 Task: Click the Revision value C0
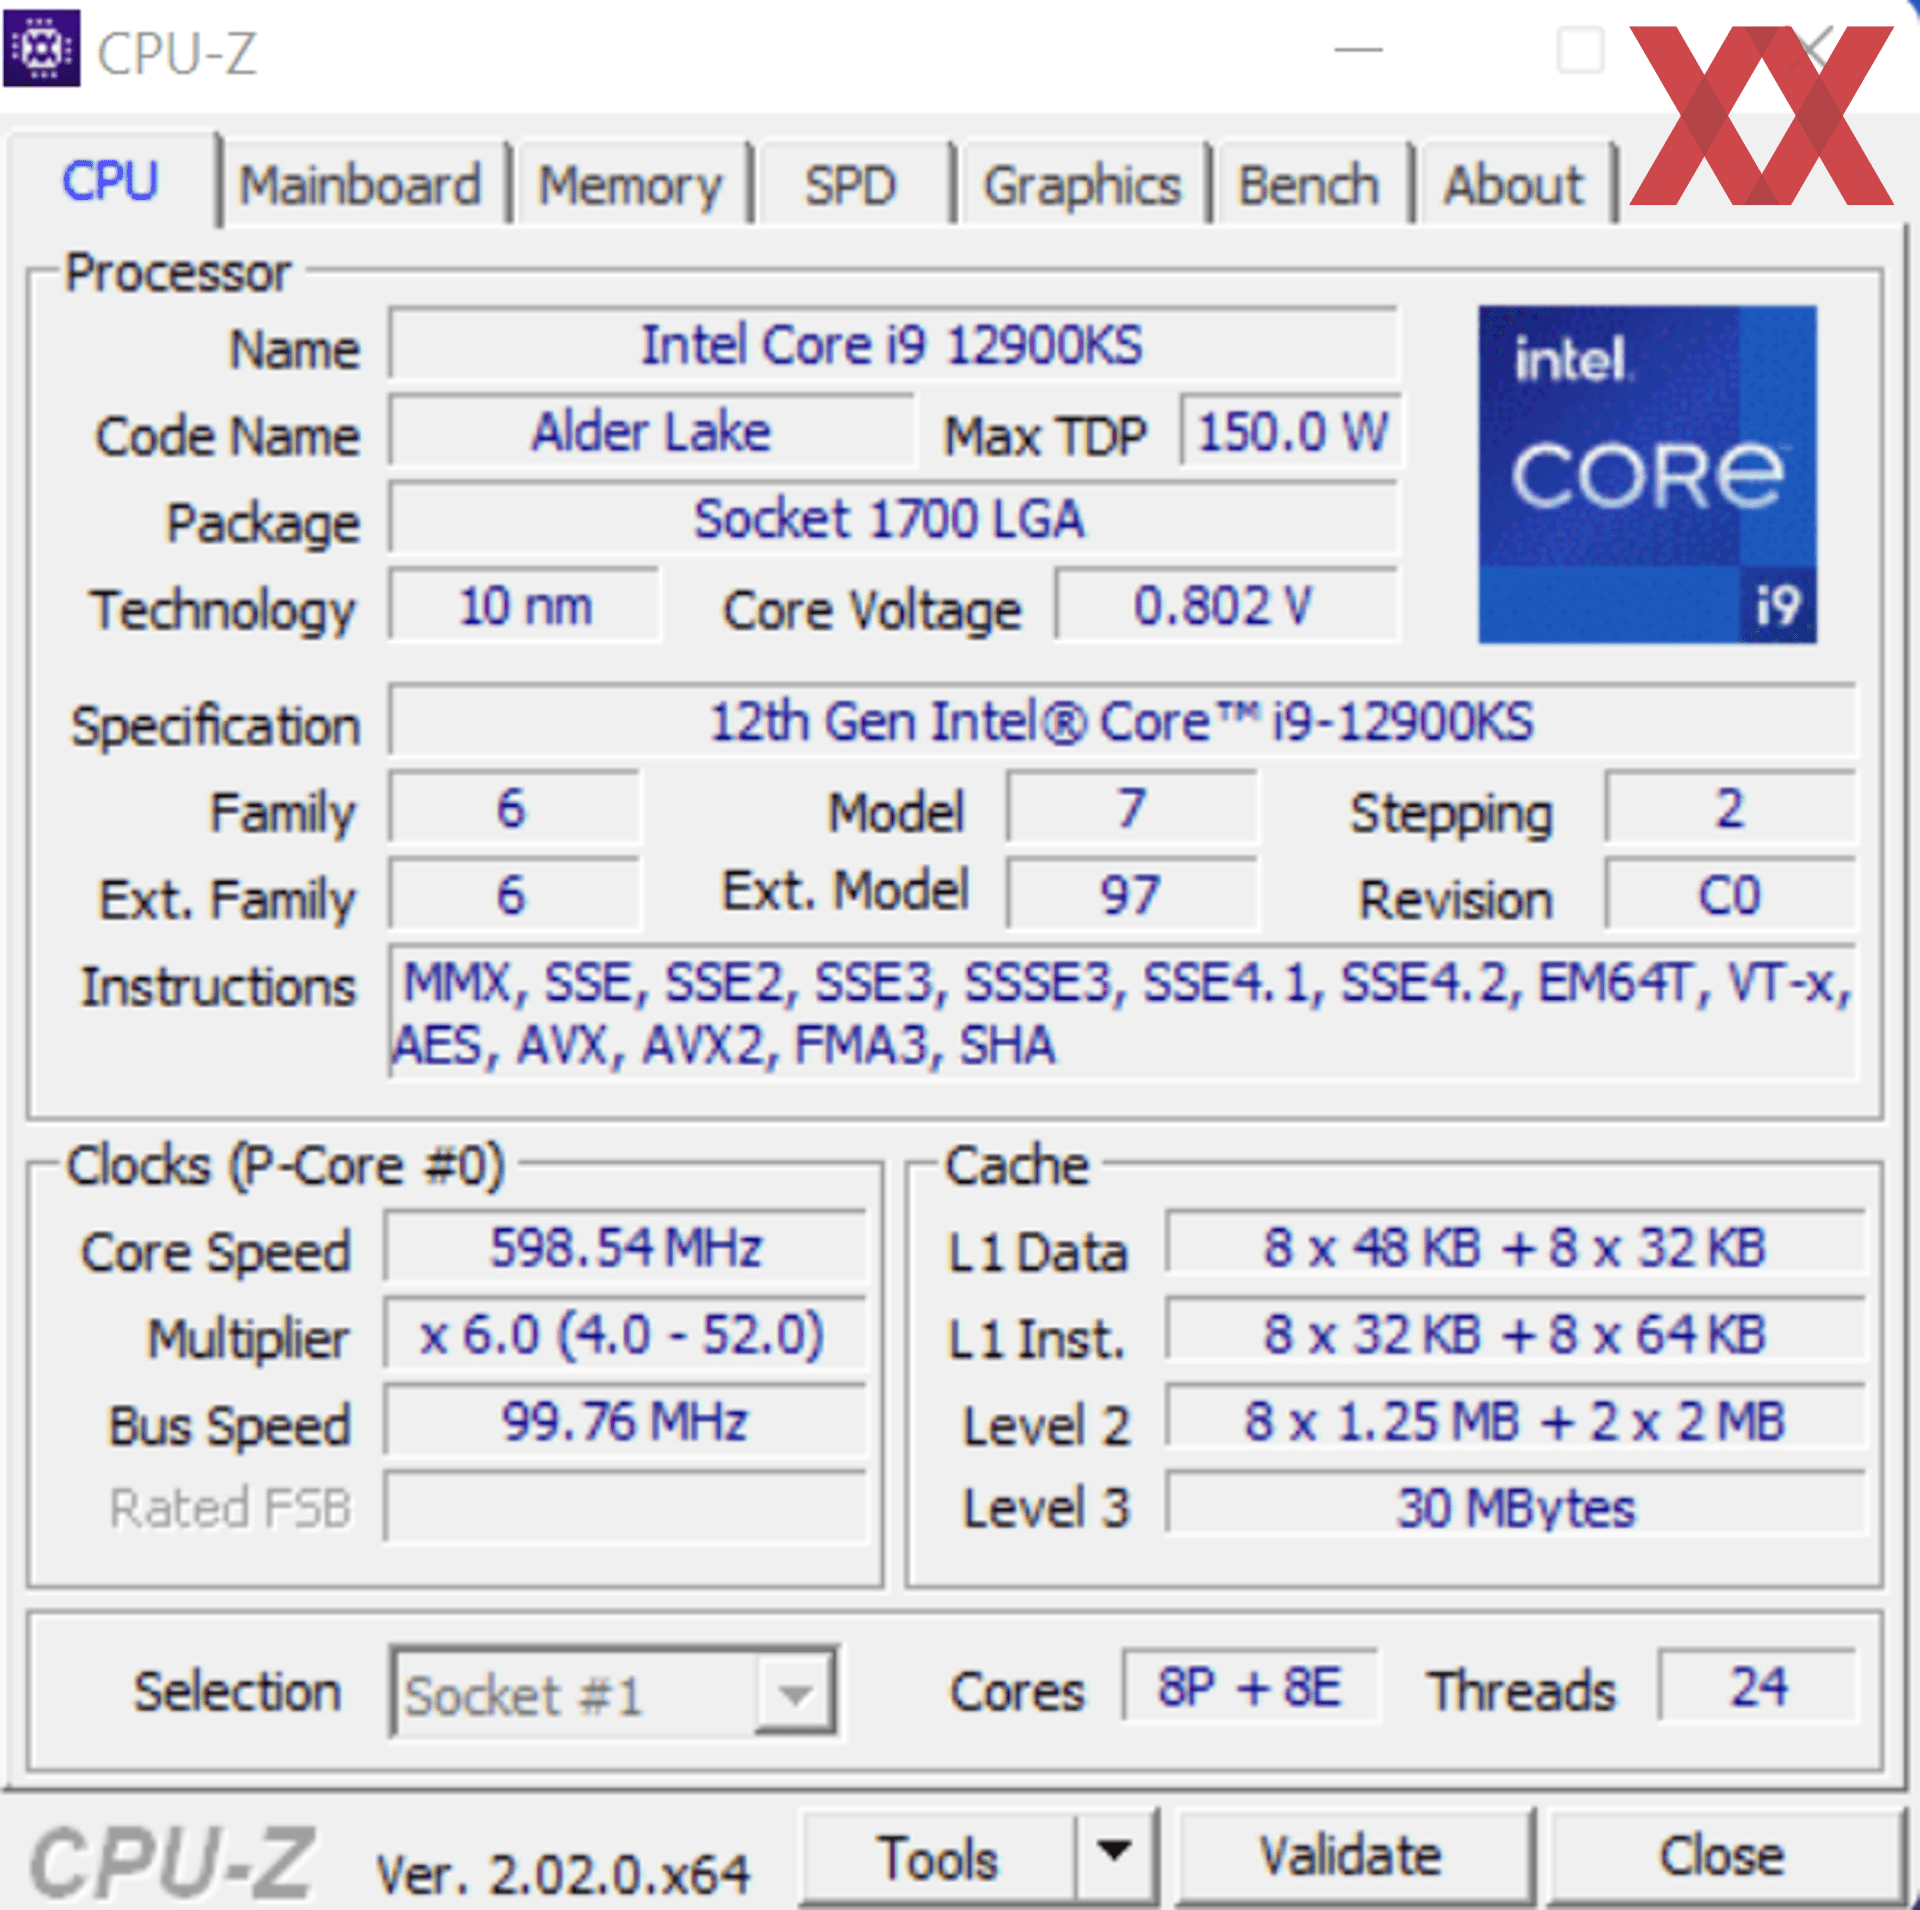click(x=1730, y=895)
